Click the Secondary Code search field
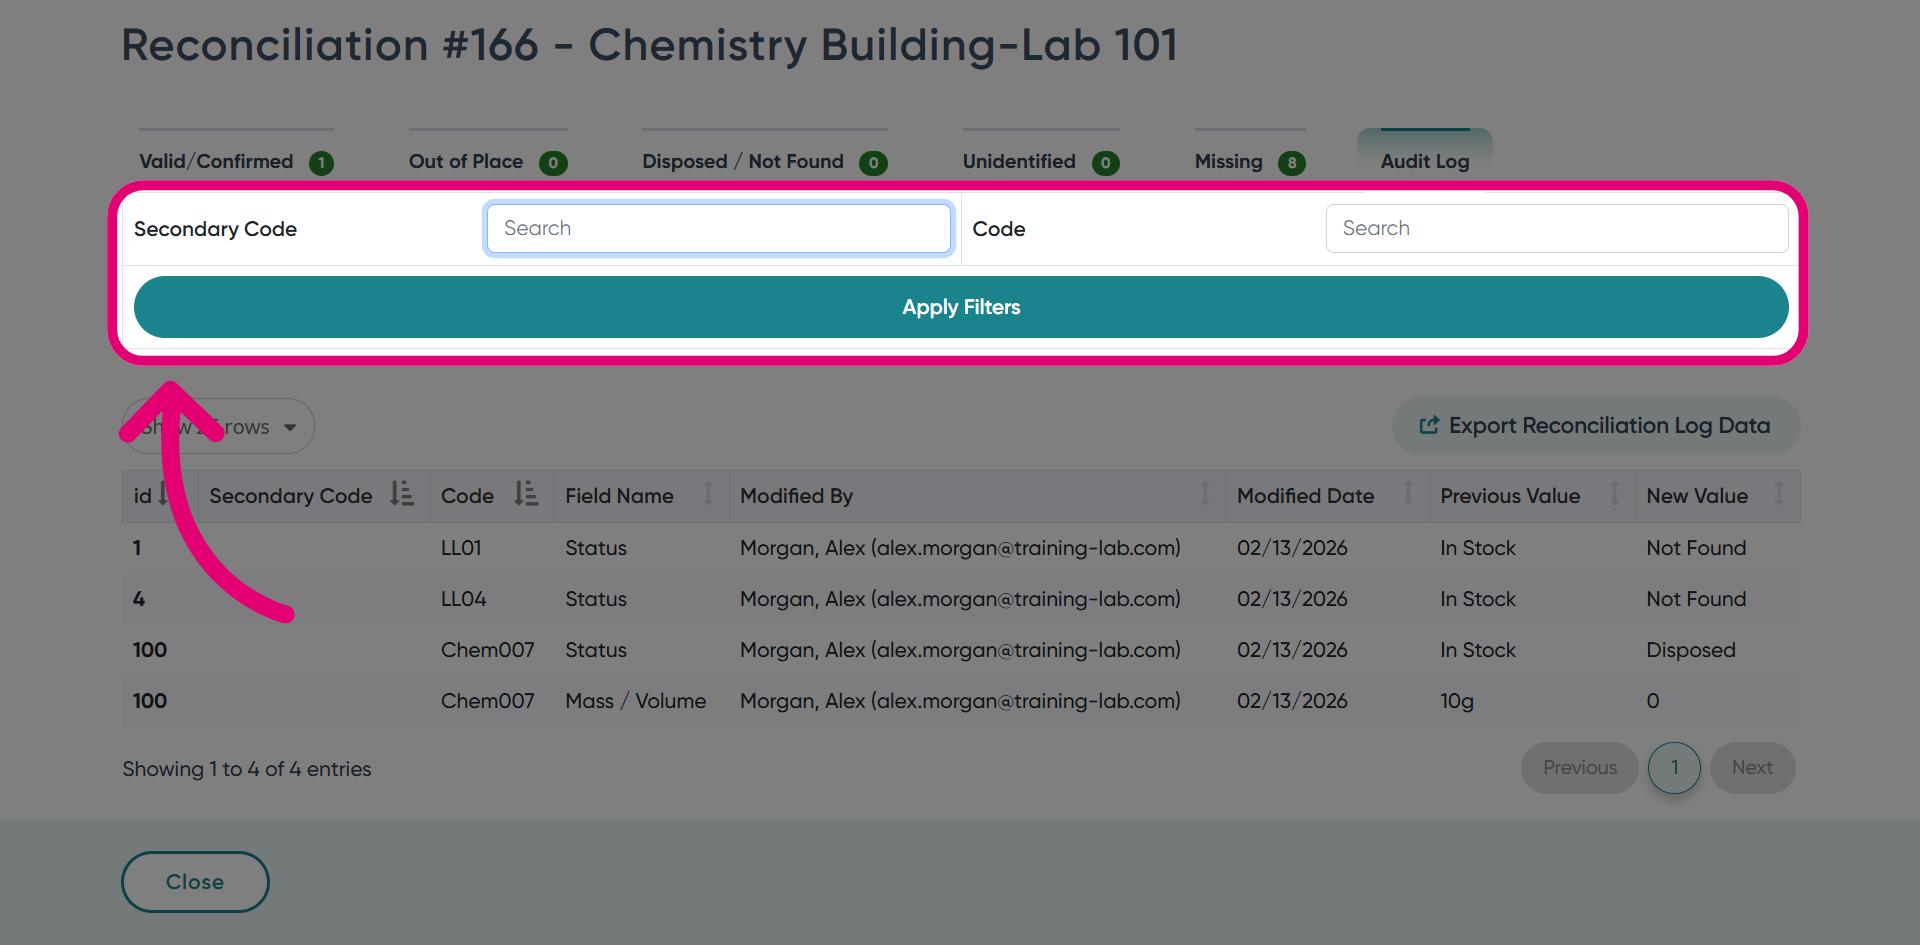The width and height of the screenshot is (1920, 945). point(718,228)
